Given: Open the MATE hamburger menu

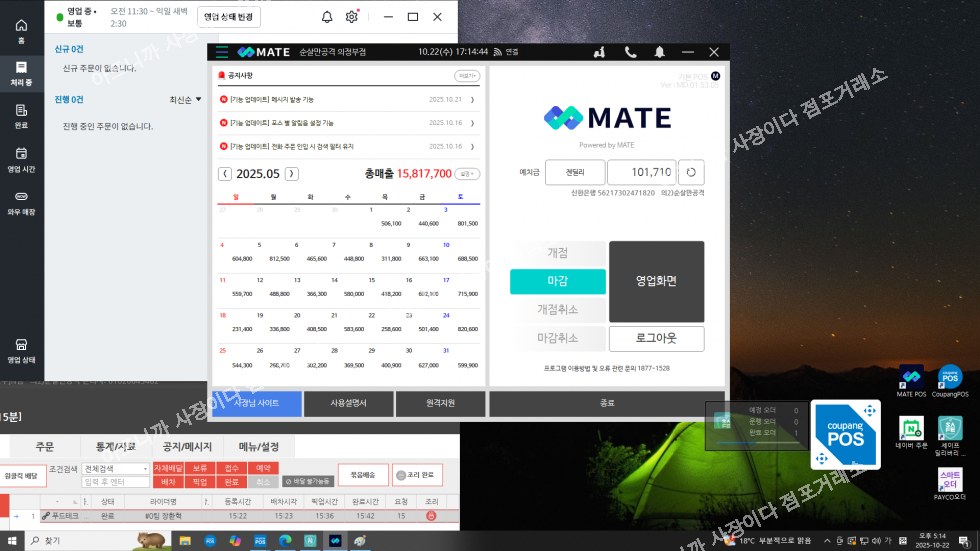Looking at the screenshot, I should point(221,52).
